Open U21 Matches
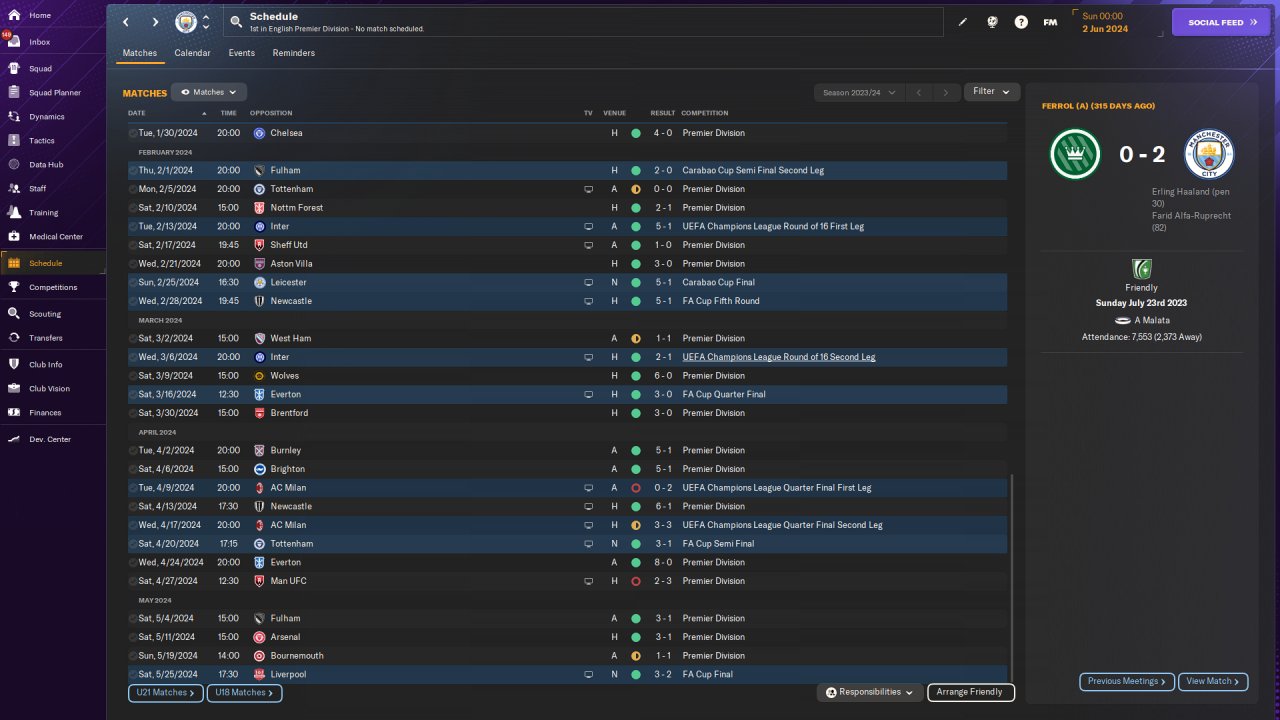 click(x=166, y=692)
